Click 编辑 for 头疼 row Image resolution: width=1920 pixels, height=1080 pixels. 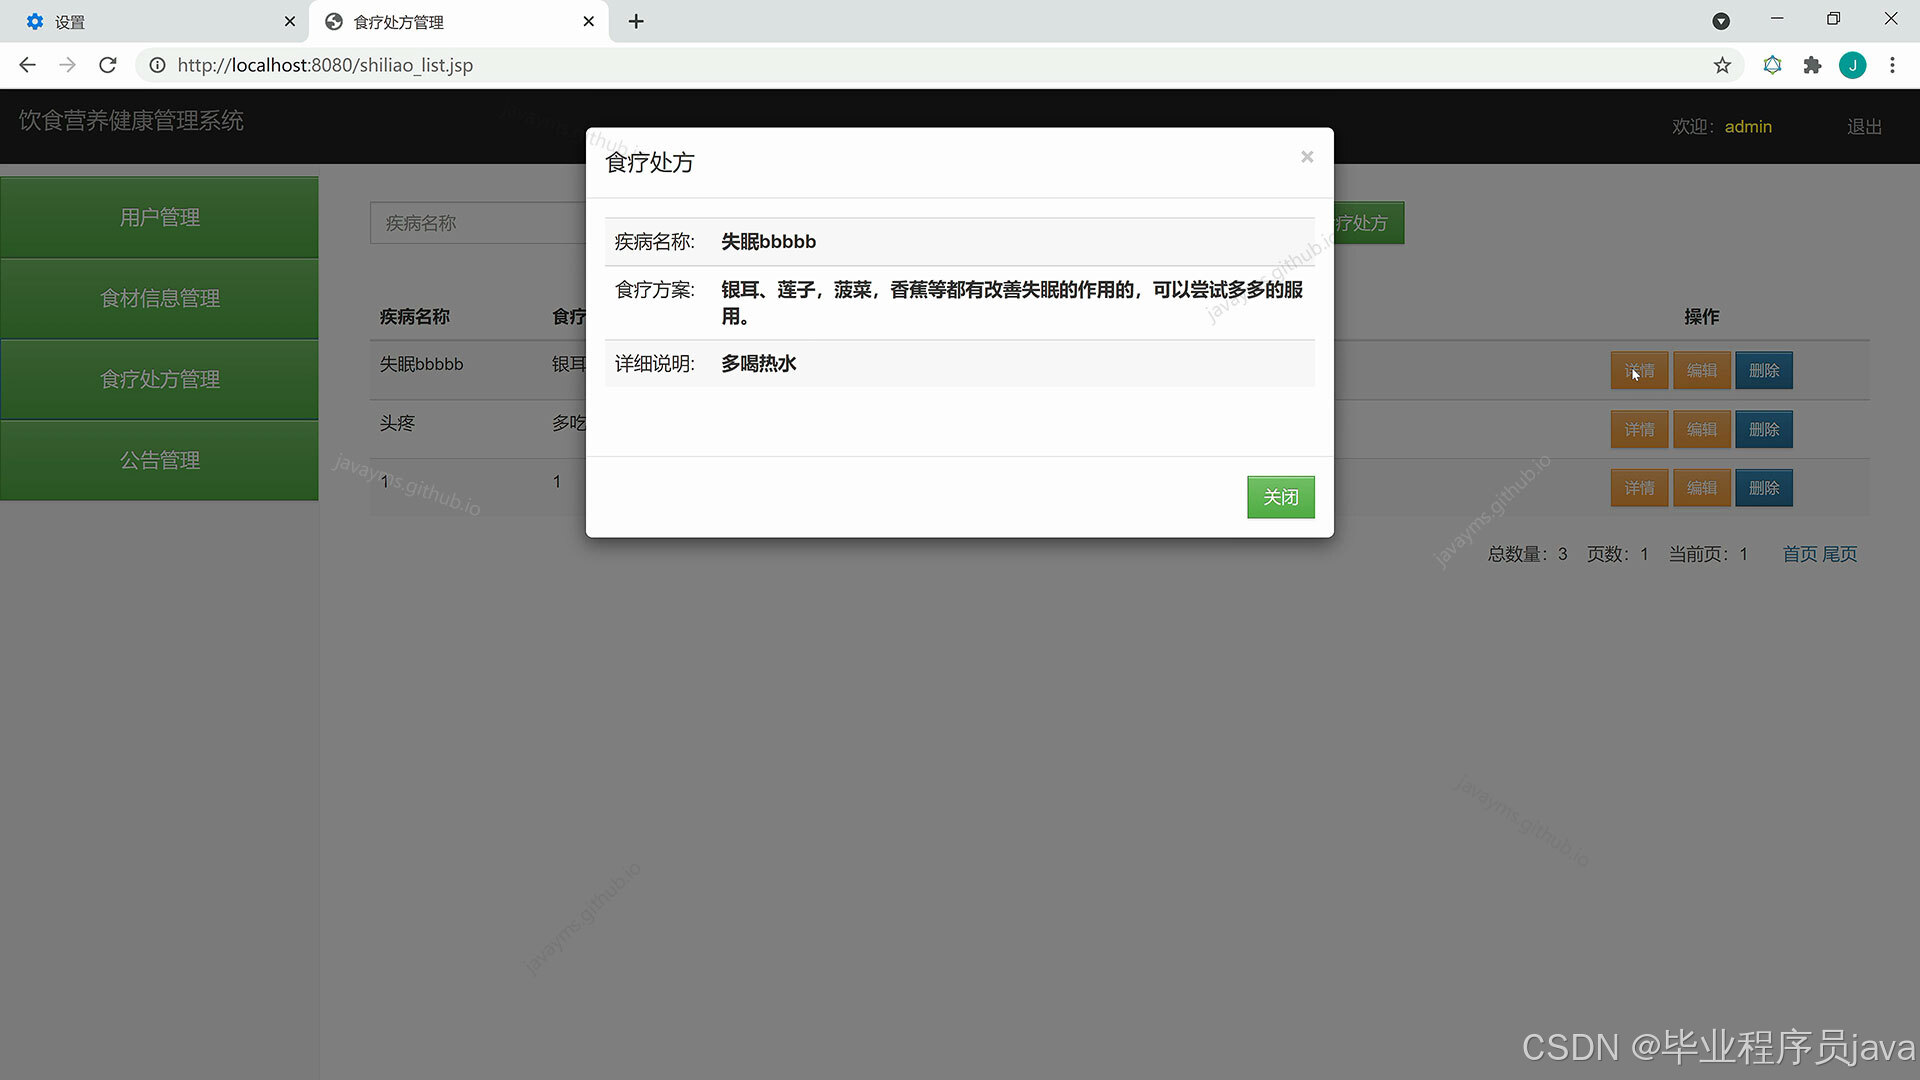point(1701,429)
